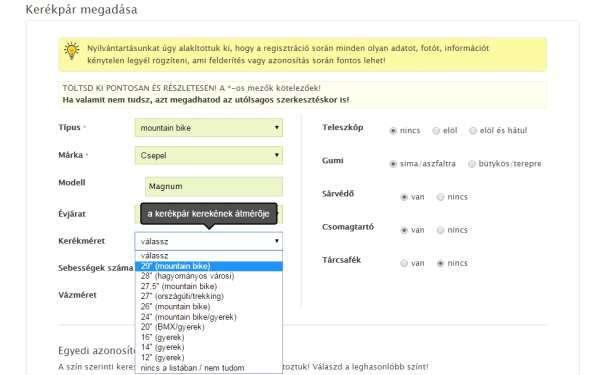Screen dimensions: 603x375
Task: Click the 'Sárvédő' field label
Action: [338, 193]
